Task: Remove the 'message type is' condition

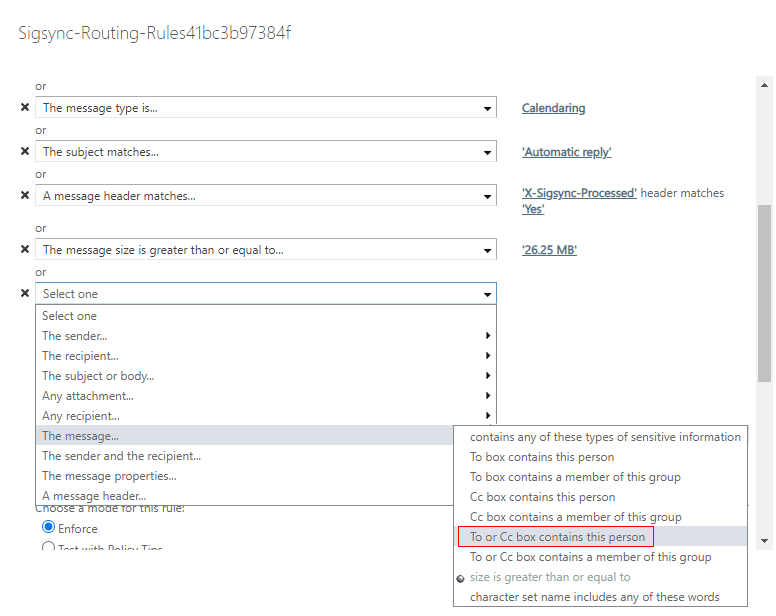Action: point(25,108)
